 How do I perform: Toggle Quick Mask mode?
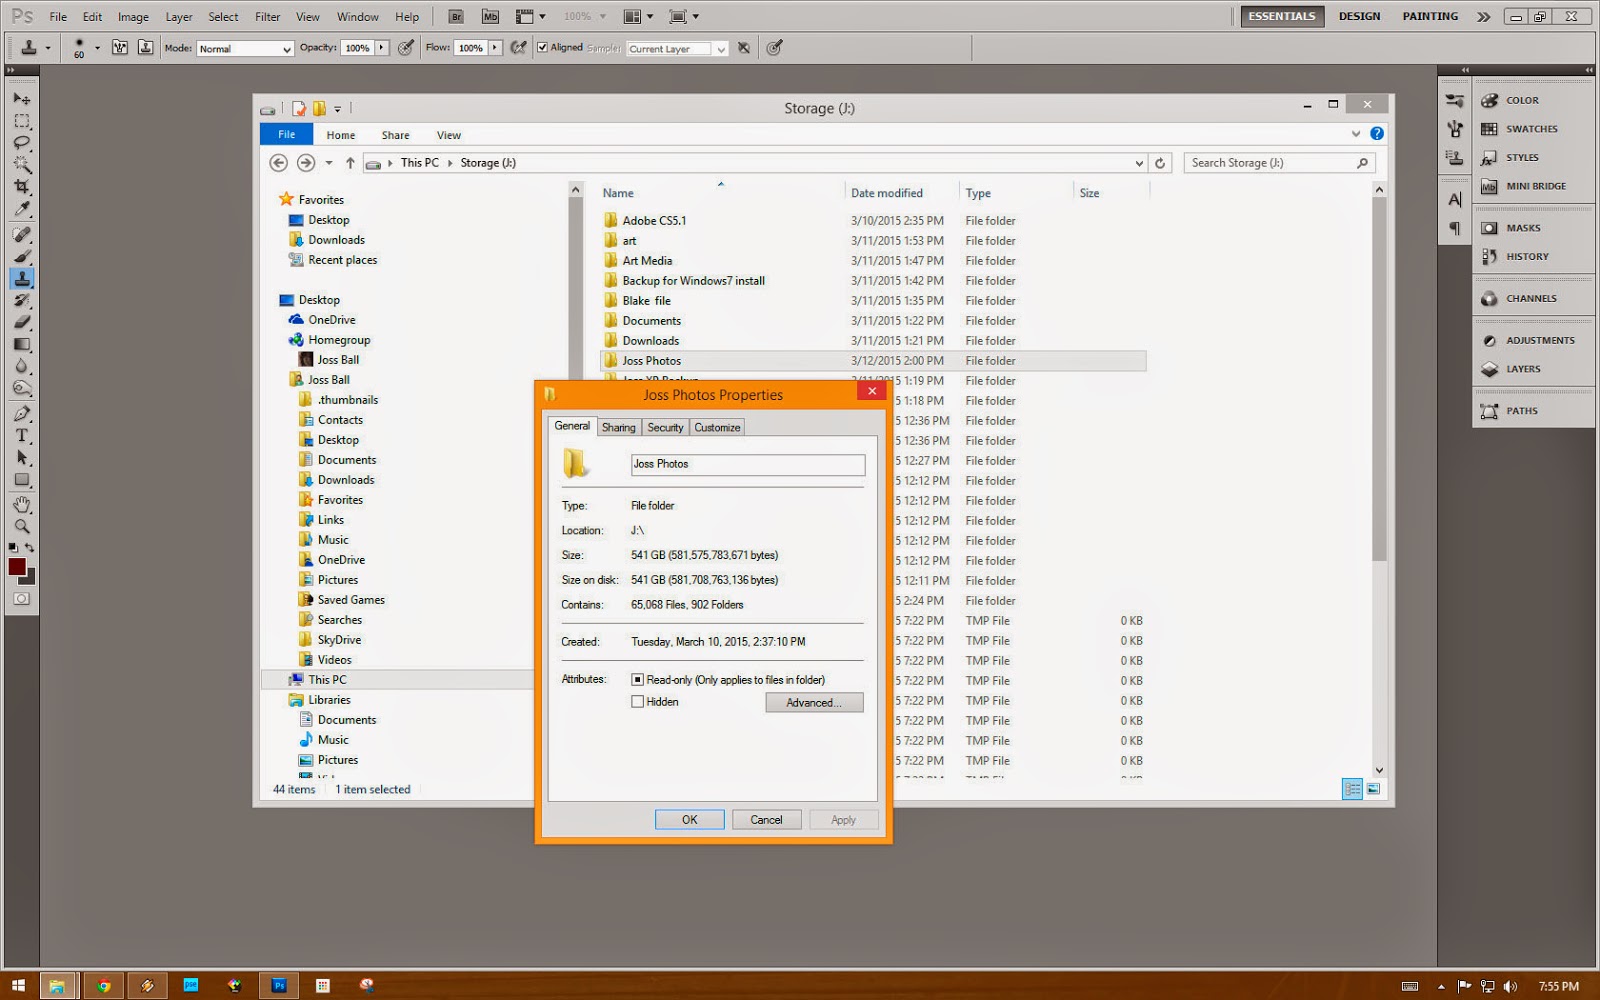(x=21, y=599)
